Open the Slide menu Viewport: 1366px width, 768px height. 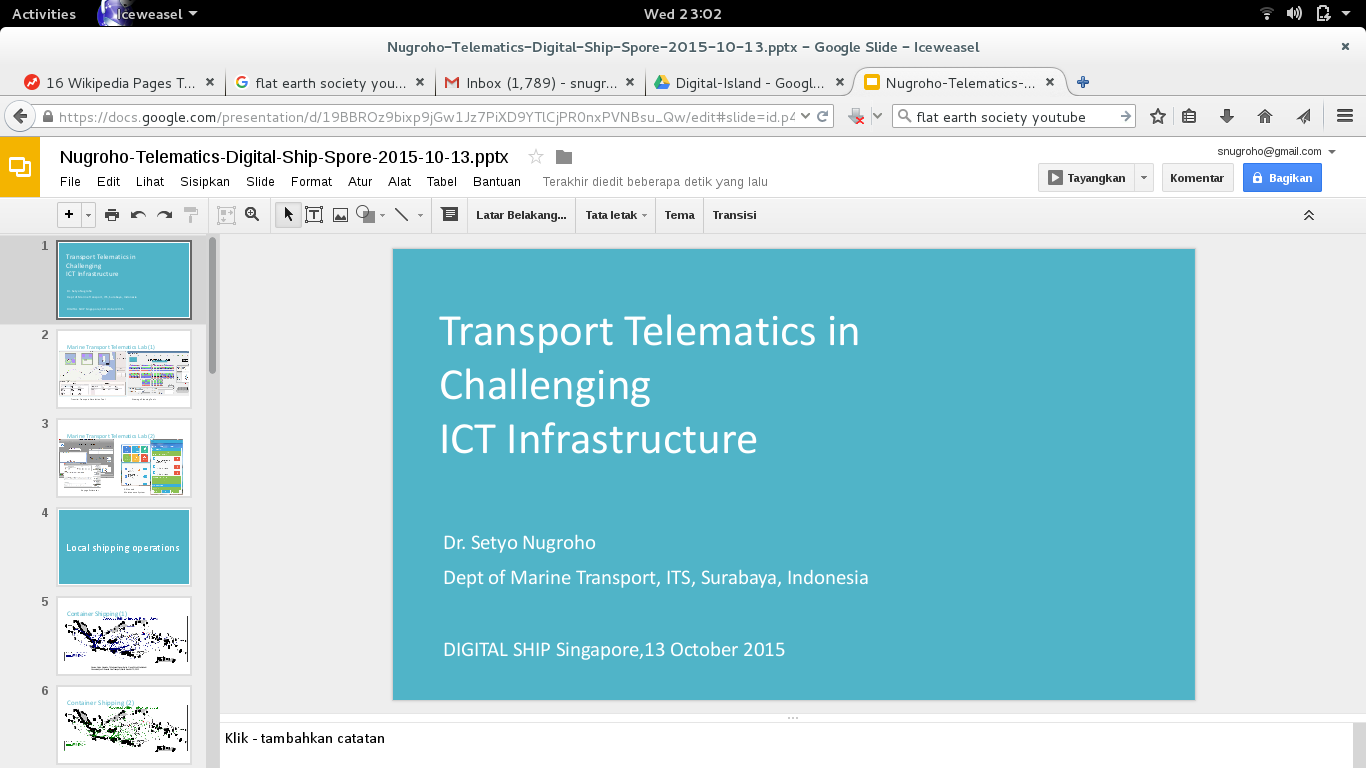[x=260, y=182]
